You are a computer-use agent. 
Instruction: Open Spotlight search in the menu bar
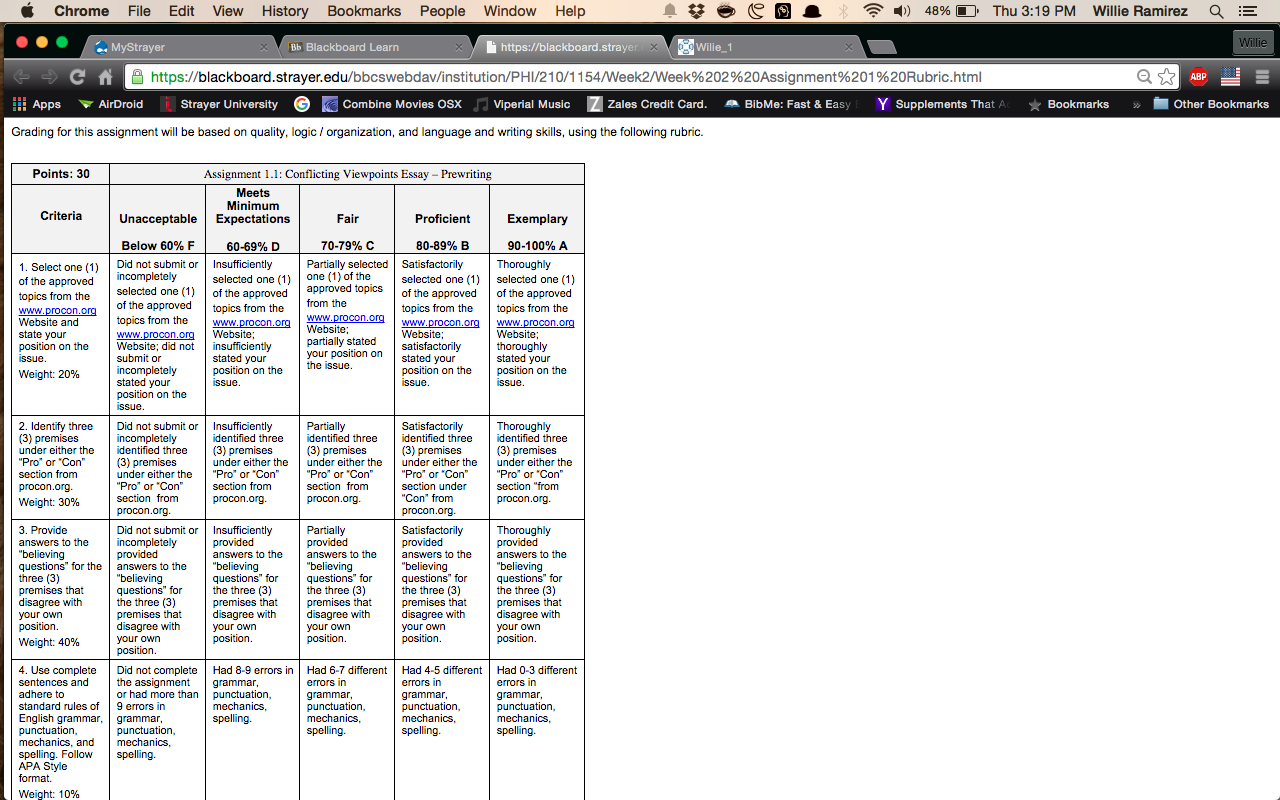point(1216,11)
